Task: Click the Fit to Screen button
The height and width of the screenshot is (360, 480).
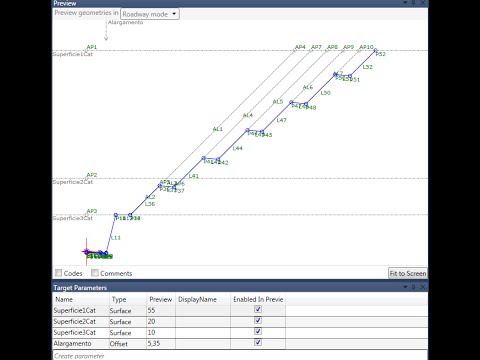Action: 408,273
